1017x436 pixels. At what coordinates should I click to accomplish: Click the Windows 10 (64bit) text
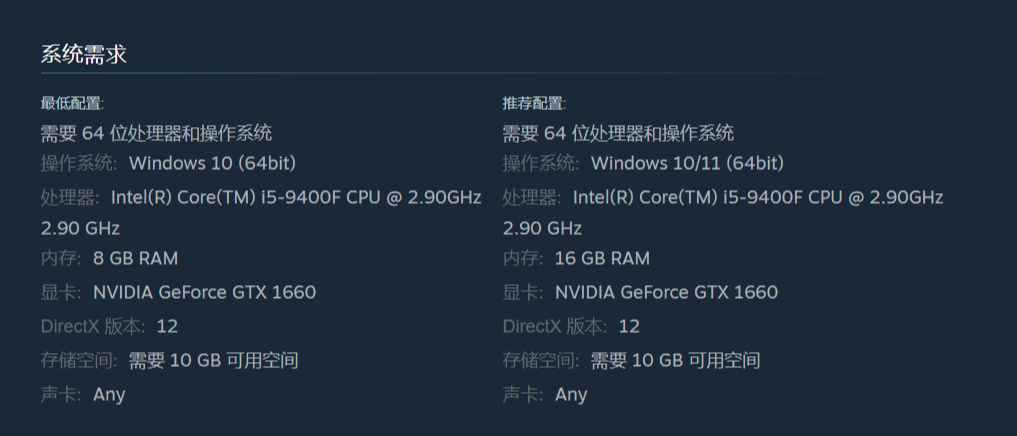click(212, 163)
